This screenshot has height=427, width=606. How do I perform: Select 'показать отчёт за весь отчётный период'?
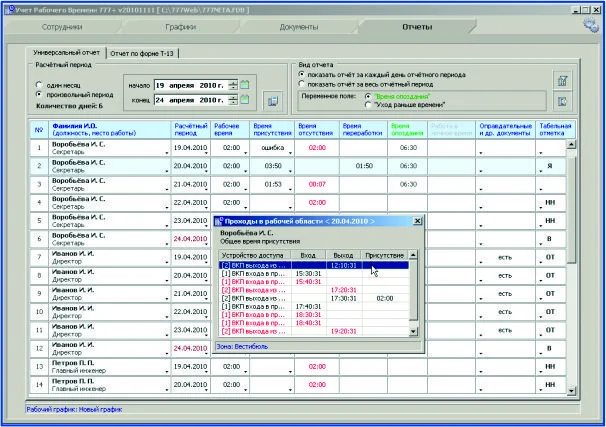click(302, 84)
